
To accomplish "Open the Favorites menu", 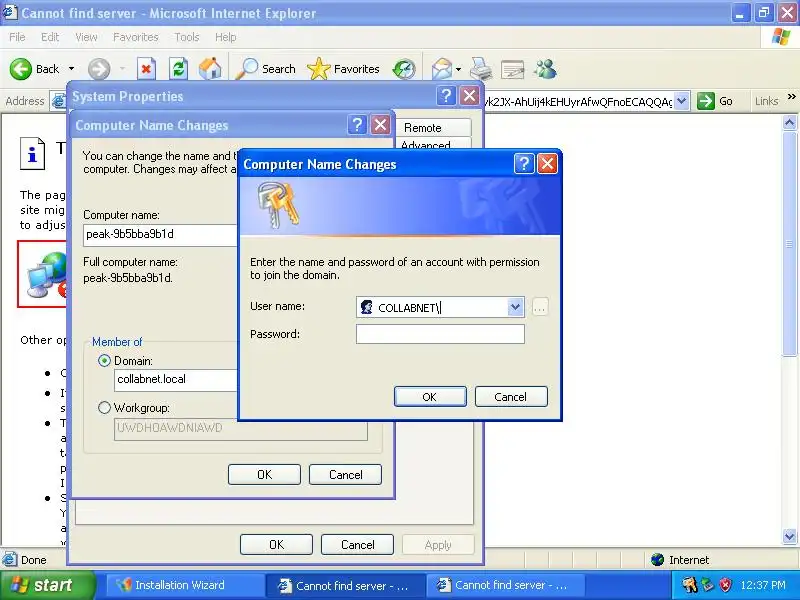I will [x=136, y=37].
